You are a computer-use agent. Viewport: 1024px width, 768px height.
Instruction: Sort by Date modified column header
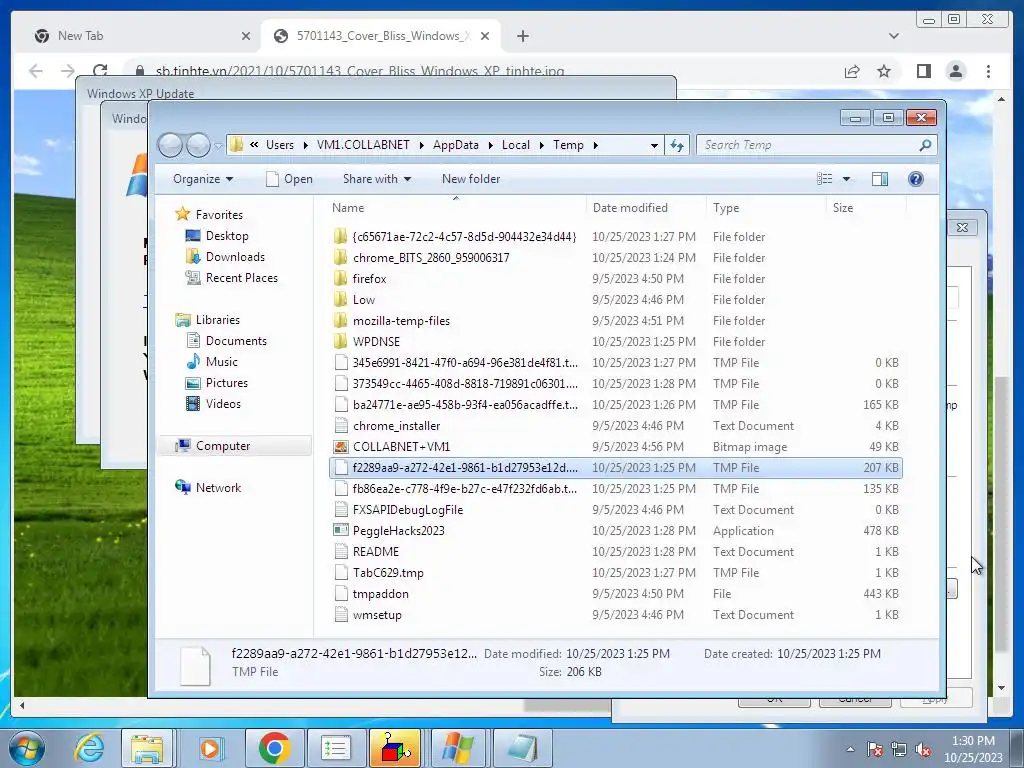(x=646, y=208)
